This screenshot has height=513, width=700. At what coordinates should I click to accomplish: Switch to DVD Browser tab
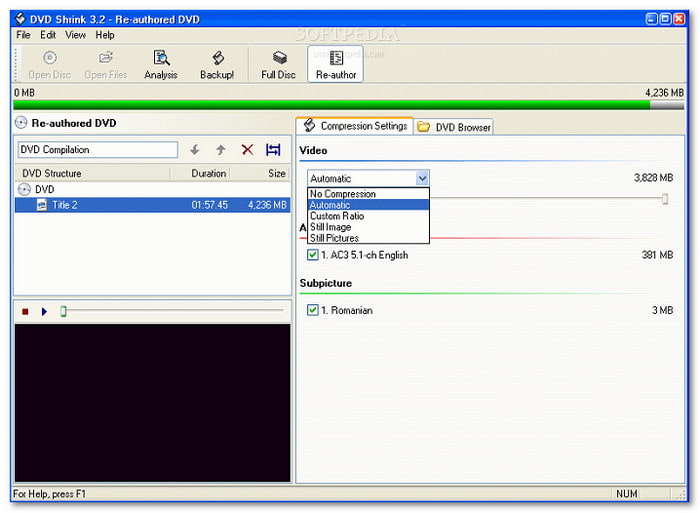pyautogui.click(x=454, y=127)
